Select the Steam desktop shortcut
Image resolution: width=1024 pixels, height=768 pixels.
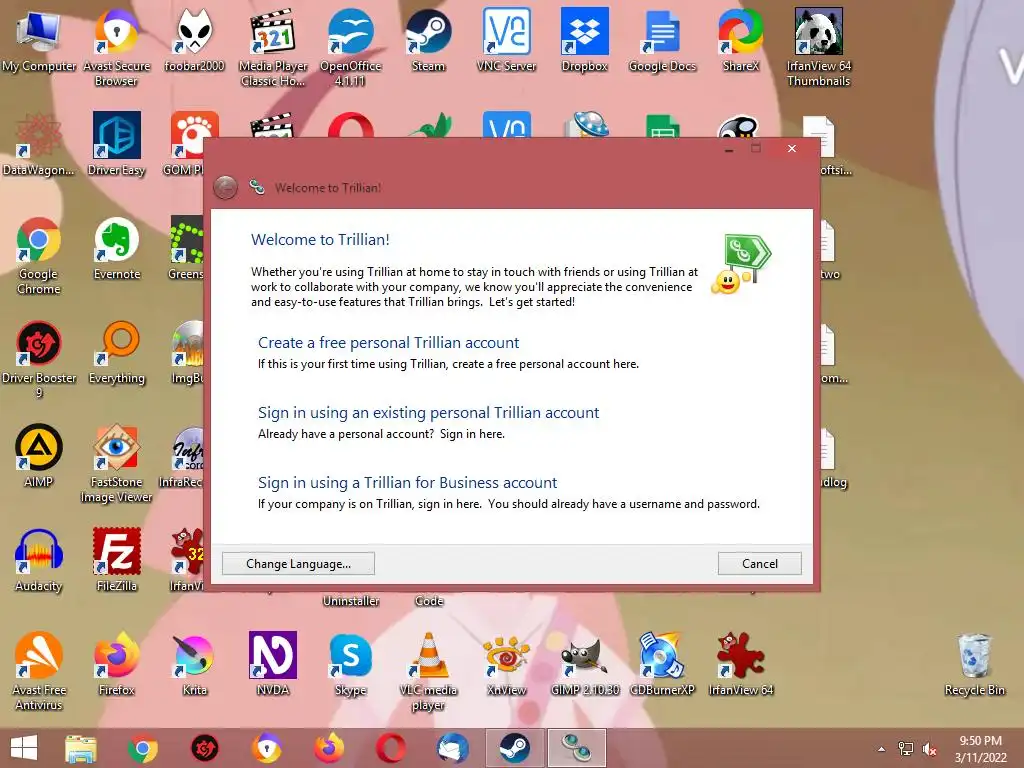pyautogui.click(x=428, y=40)
